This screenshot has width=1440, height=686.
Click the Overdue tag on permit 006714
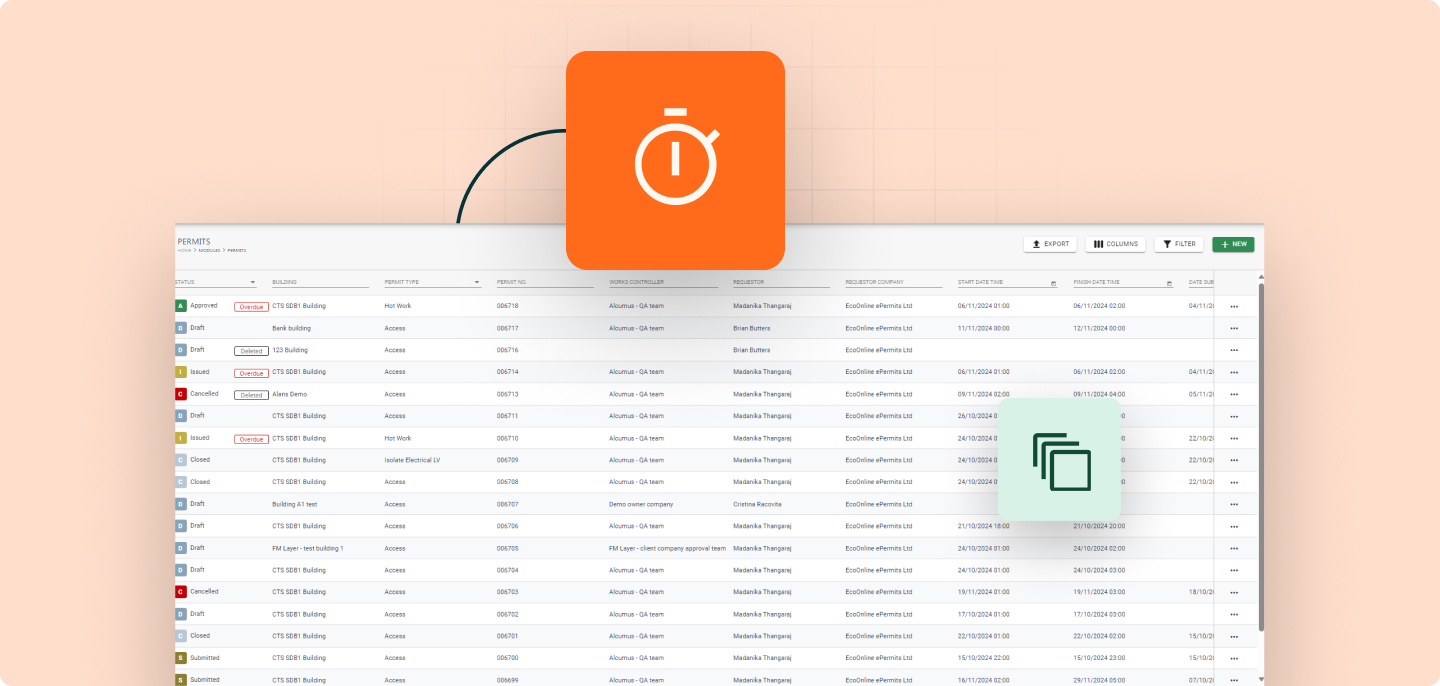[251, 373]
